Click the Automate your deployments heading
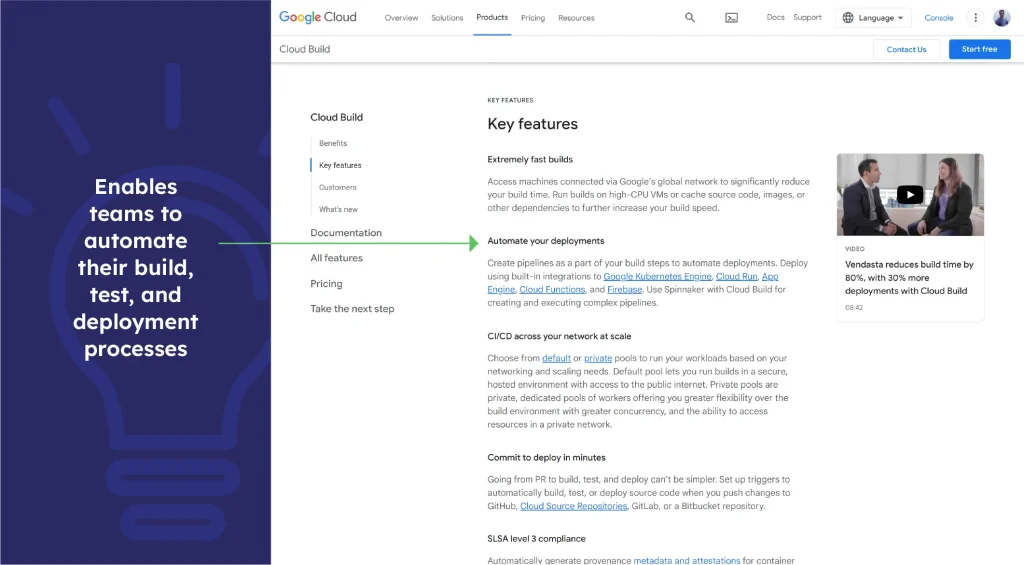This screenshot has height=565, width=1024. [545, 241]
